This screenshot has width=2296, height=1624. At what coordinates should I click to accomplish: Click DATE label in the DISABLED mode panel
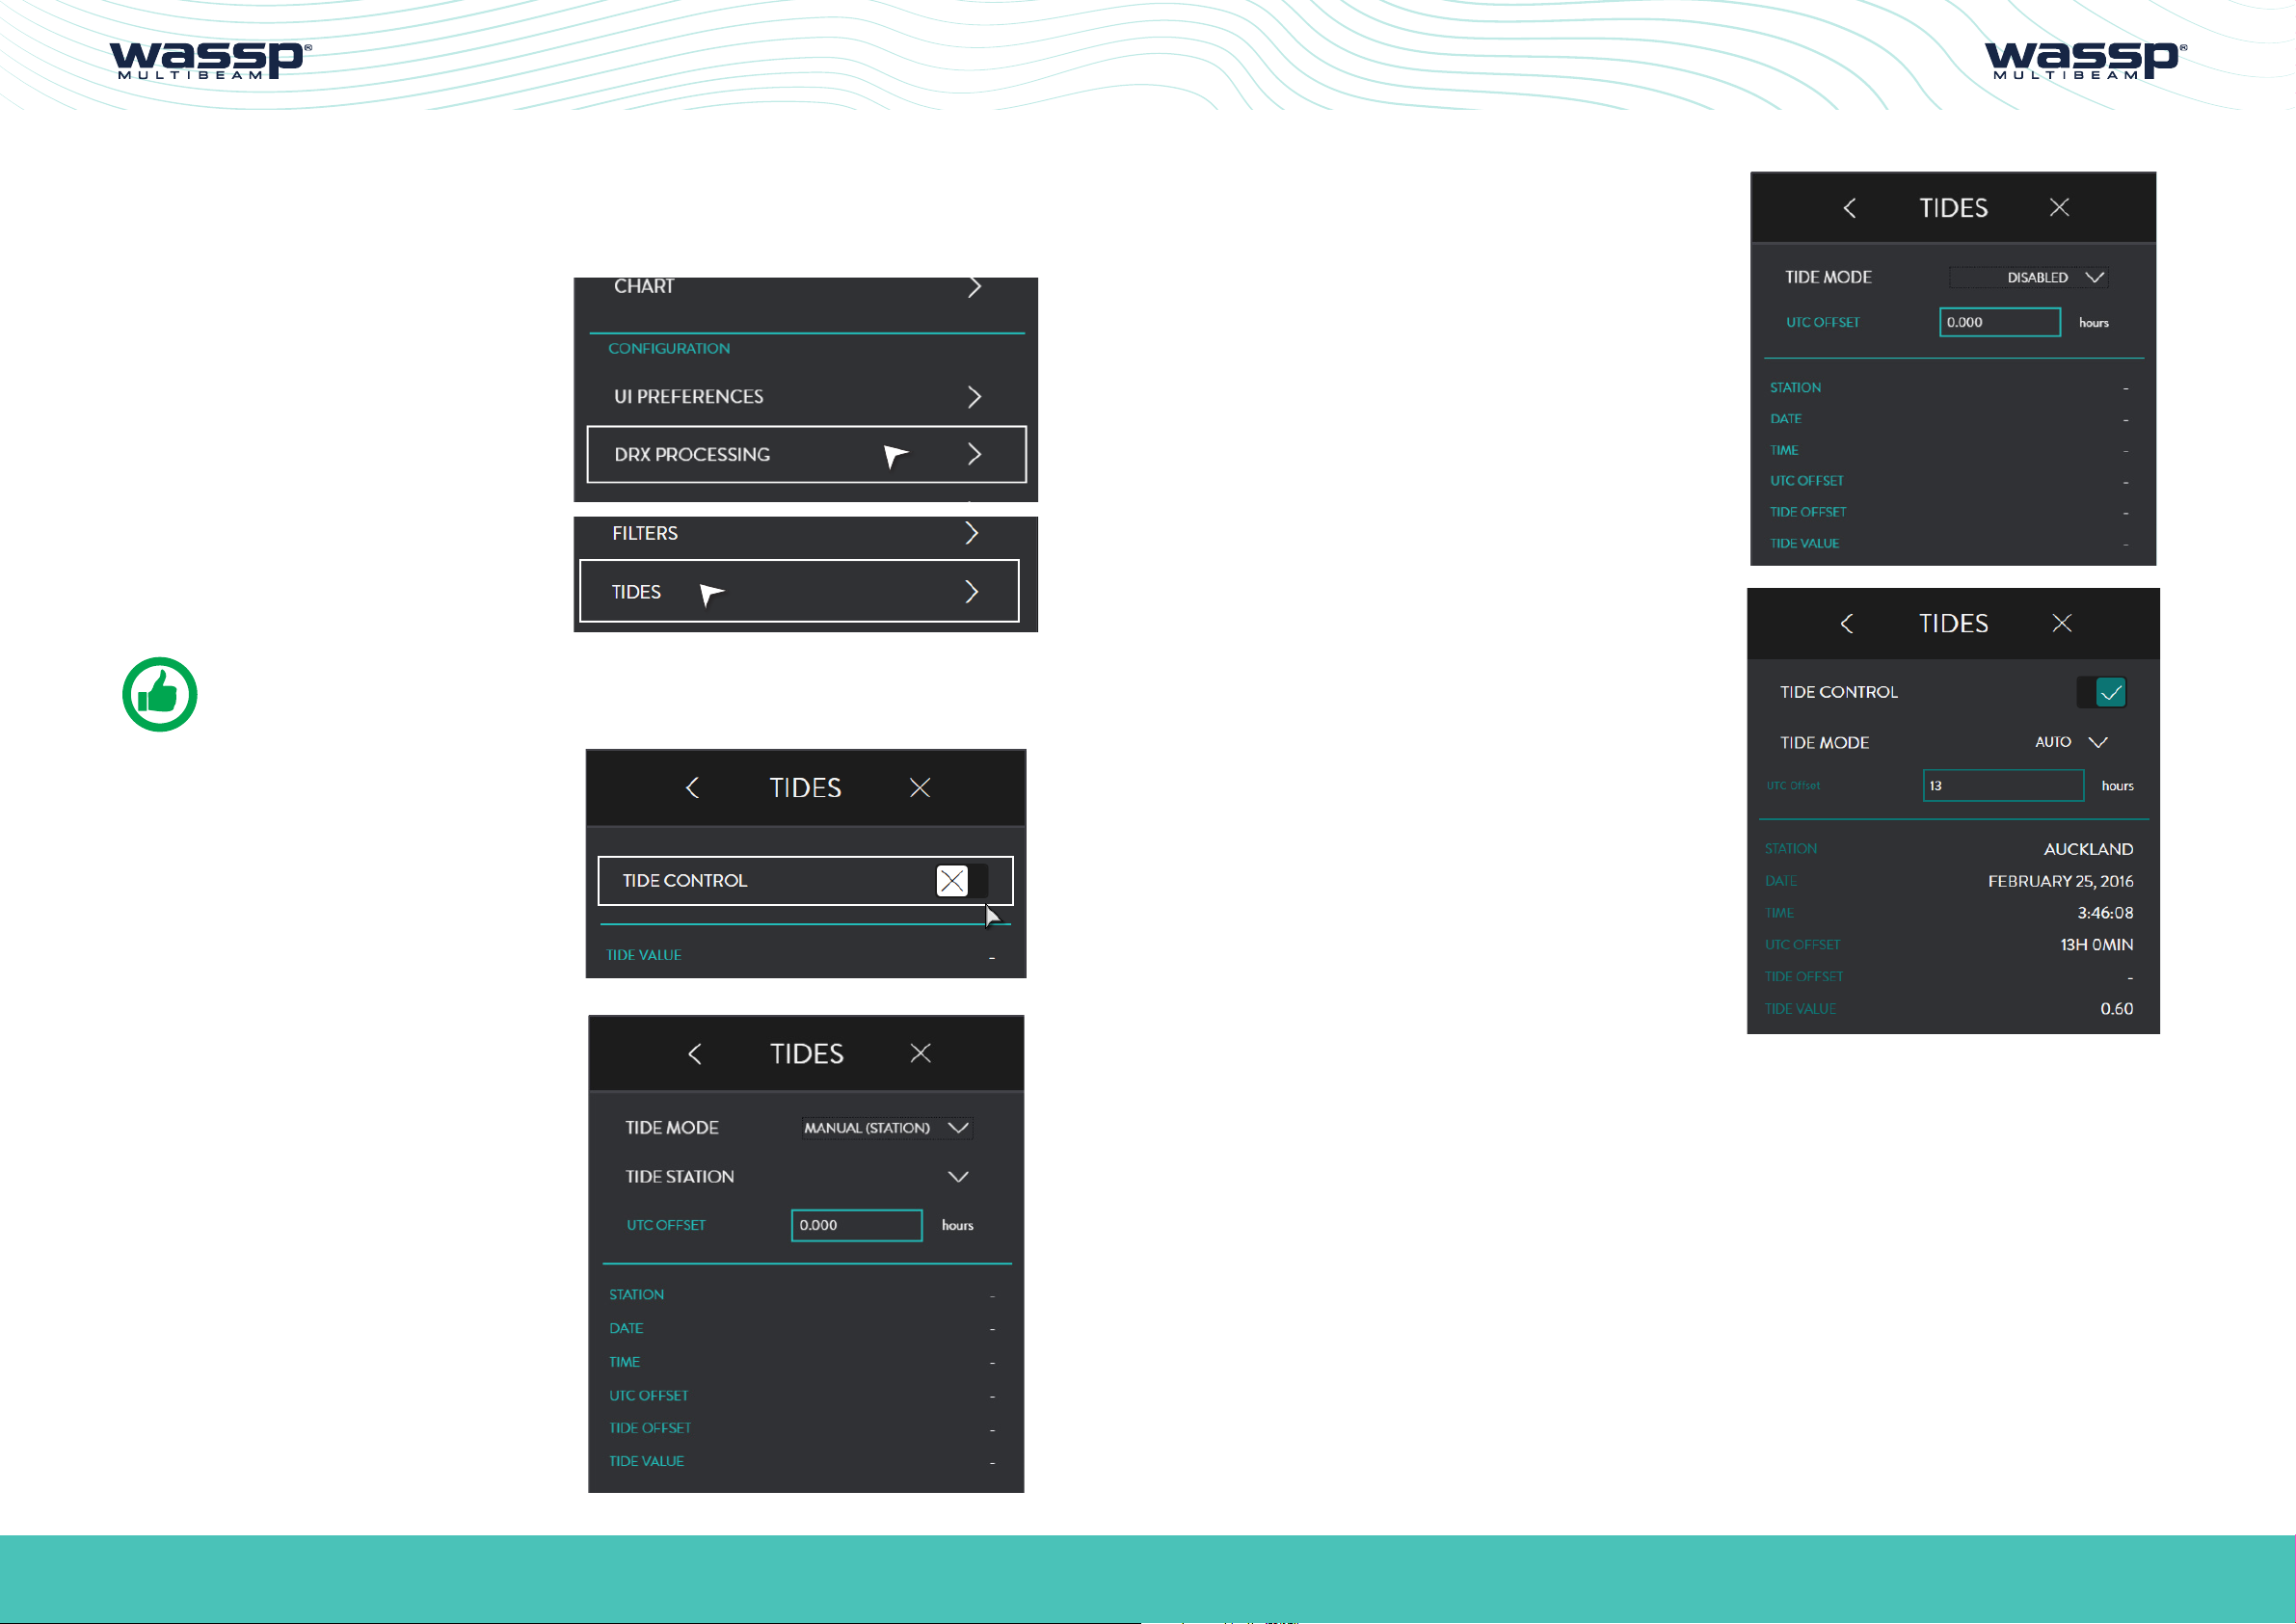click(x=1785, y=419)
